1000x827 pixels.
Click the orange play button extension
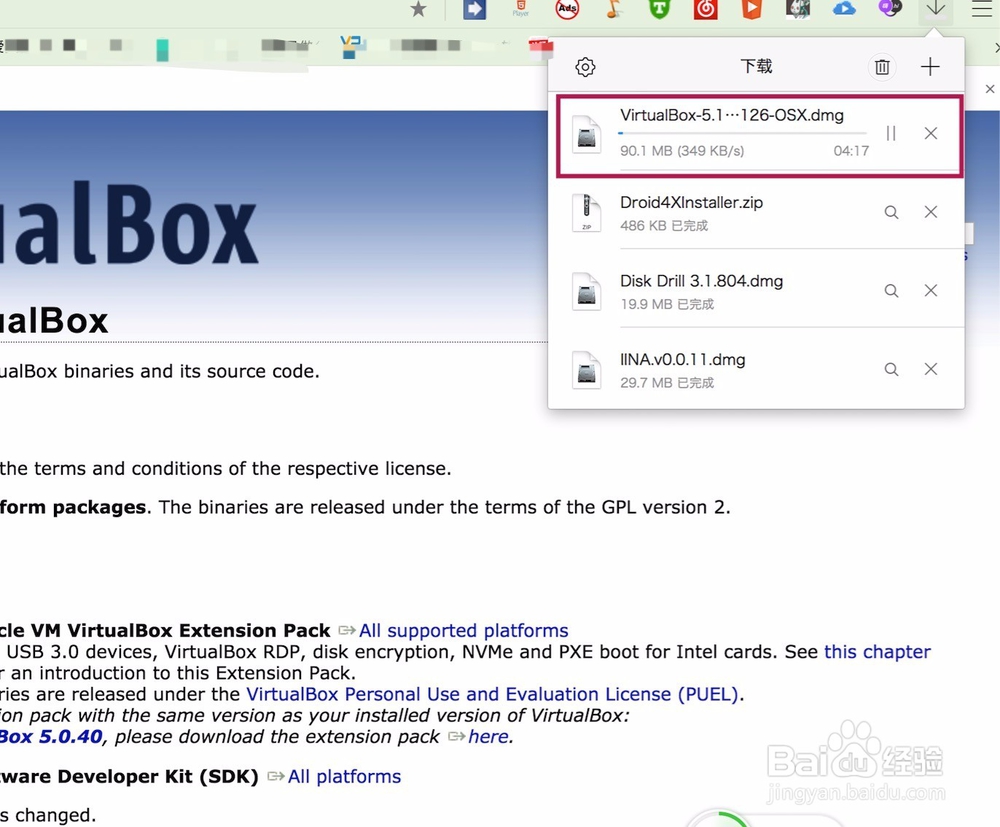[752, 9]
